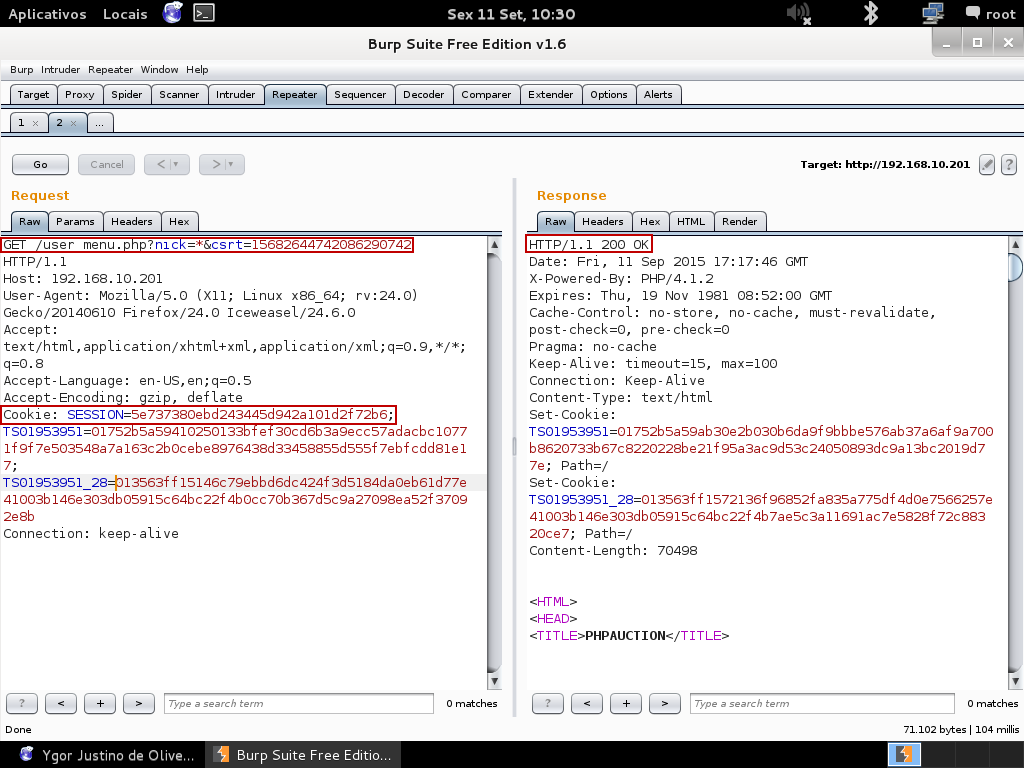Open the forward history dropdown arrow
The image size is (1024, 768).
pos(230,164)
